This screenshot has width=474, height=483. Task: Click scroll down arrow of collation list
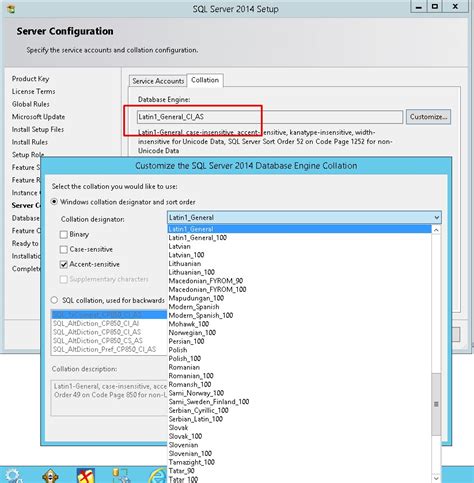click(x=436, y=478)
